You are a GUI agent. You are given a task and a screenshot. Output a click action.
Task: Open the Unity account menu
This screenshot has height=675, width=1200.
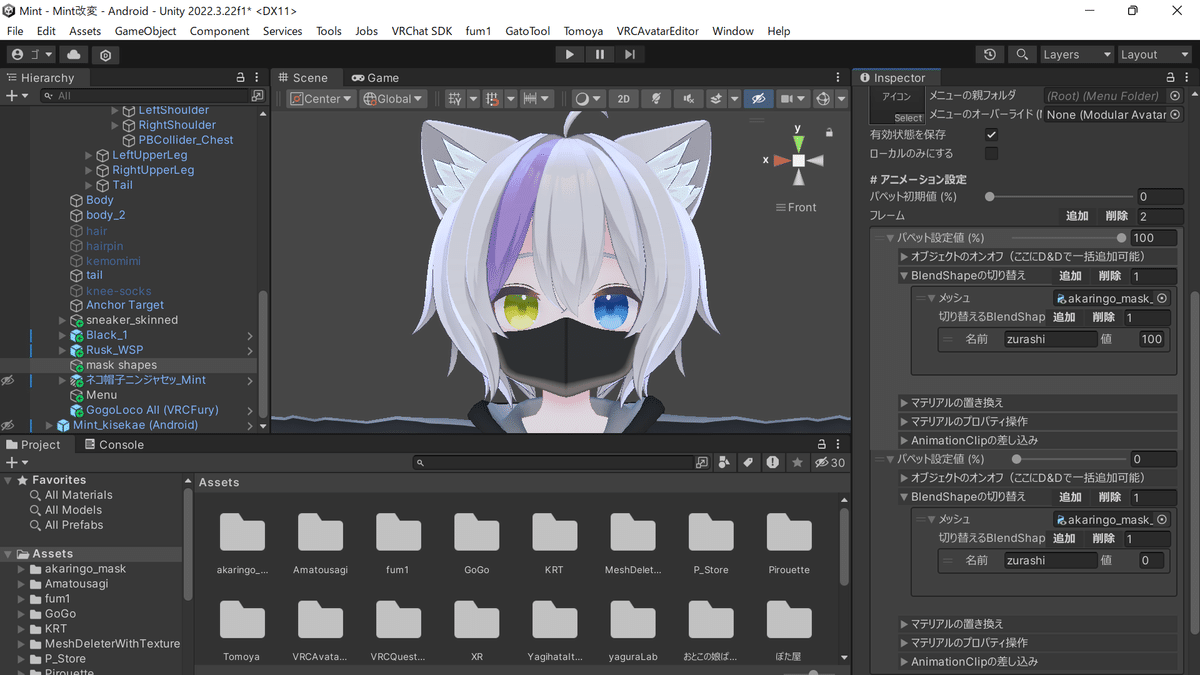33,55
